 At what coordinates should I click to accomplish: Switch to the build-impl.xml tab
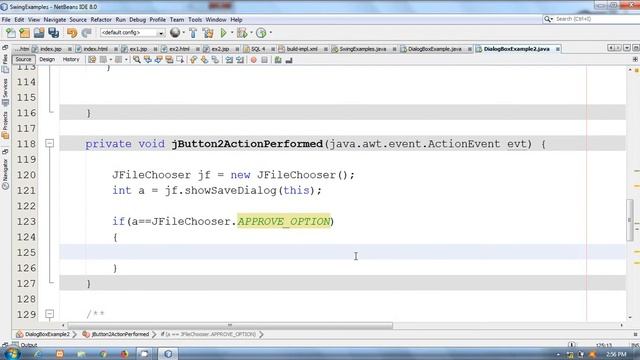302,49
